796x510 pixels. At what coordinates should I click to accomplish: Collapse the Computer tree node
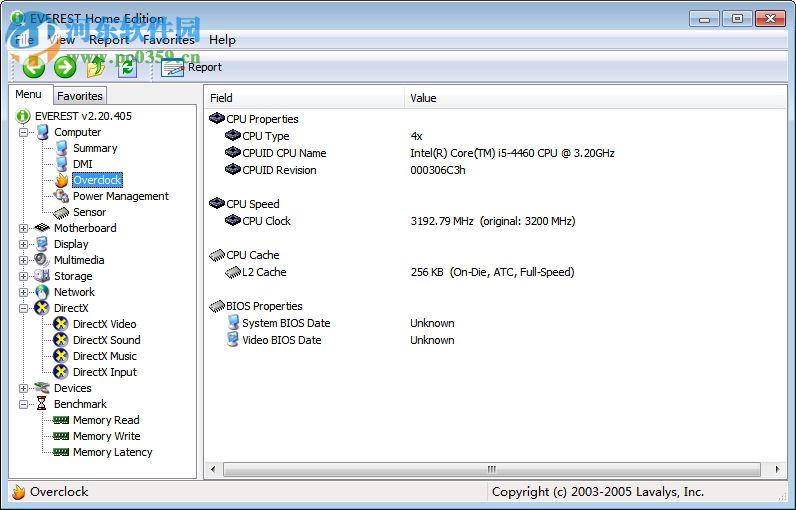23,132
